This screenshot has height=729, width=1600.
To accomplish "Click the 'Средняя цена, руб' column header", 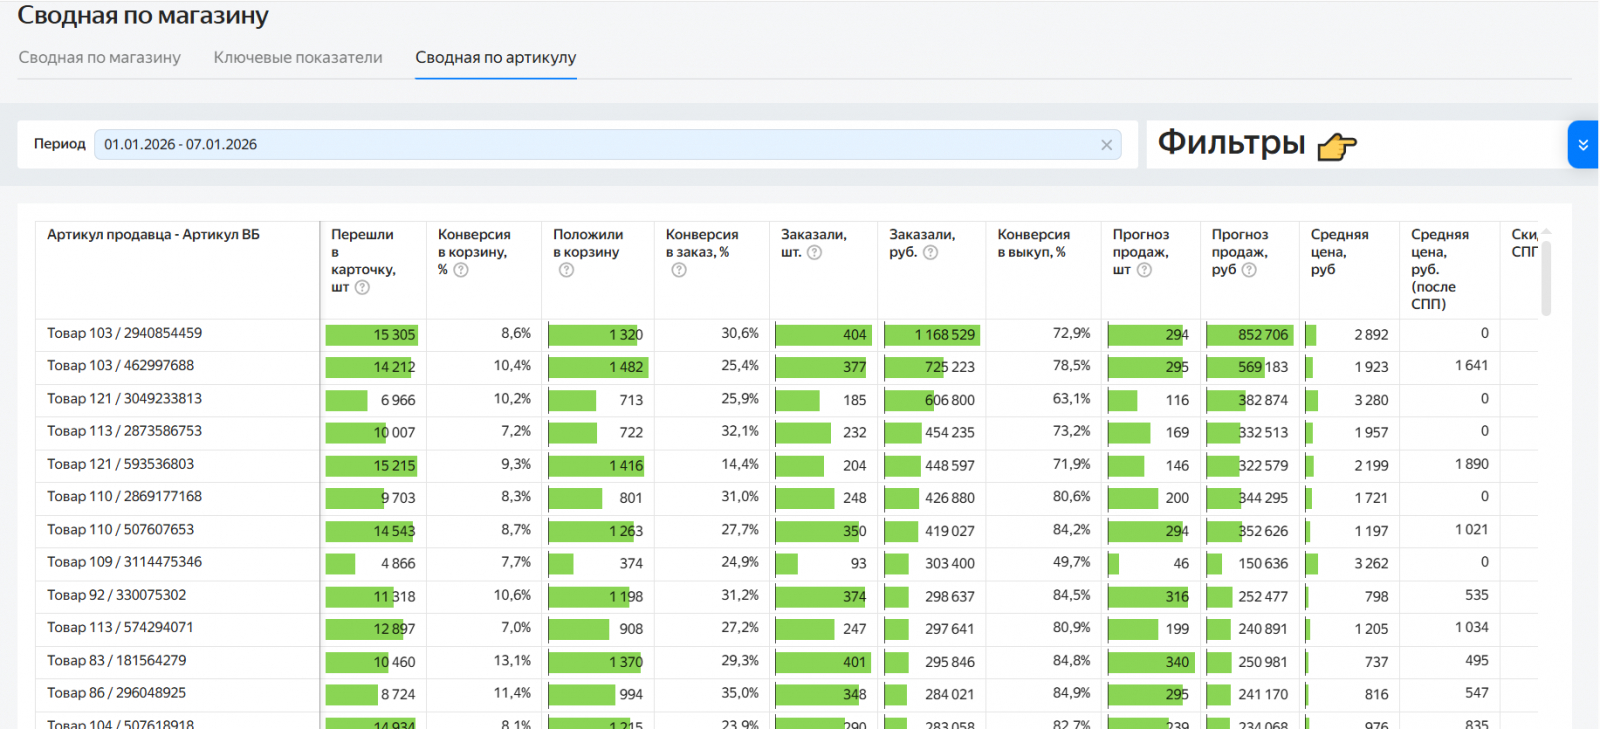I will tap(1339, 251).
